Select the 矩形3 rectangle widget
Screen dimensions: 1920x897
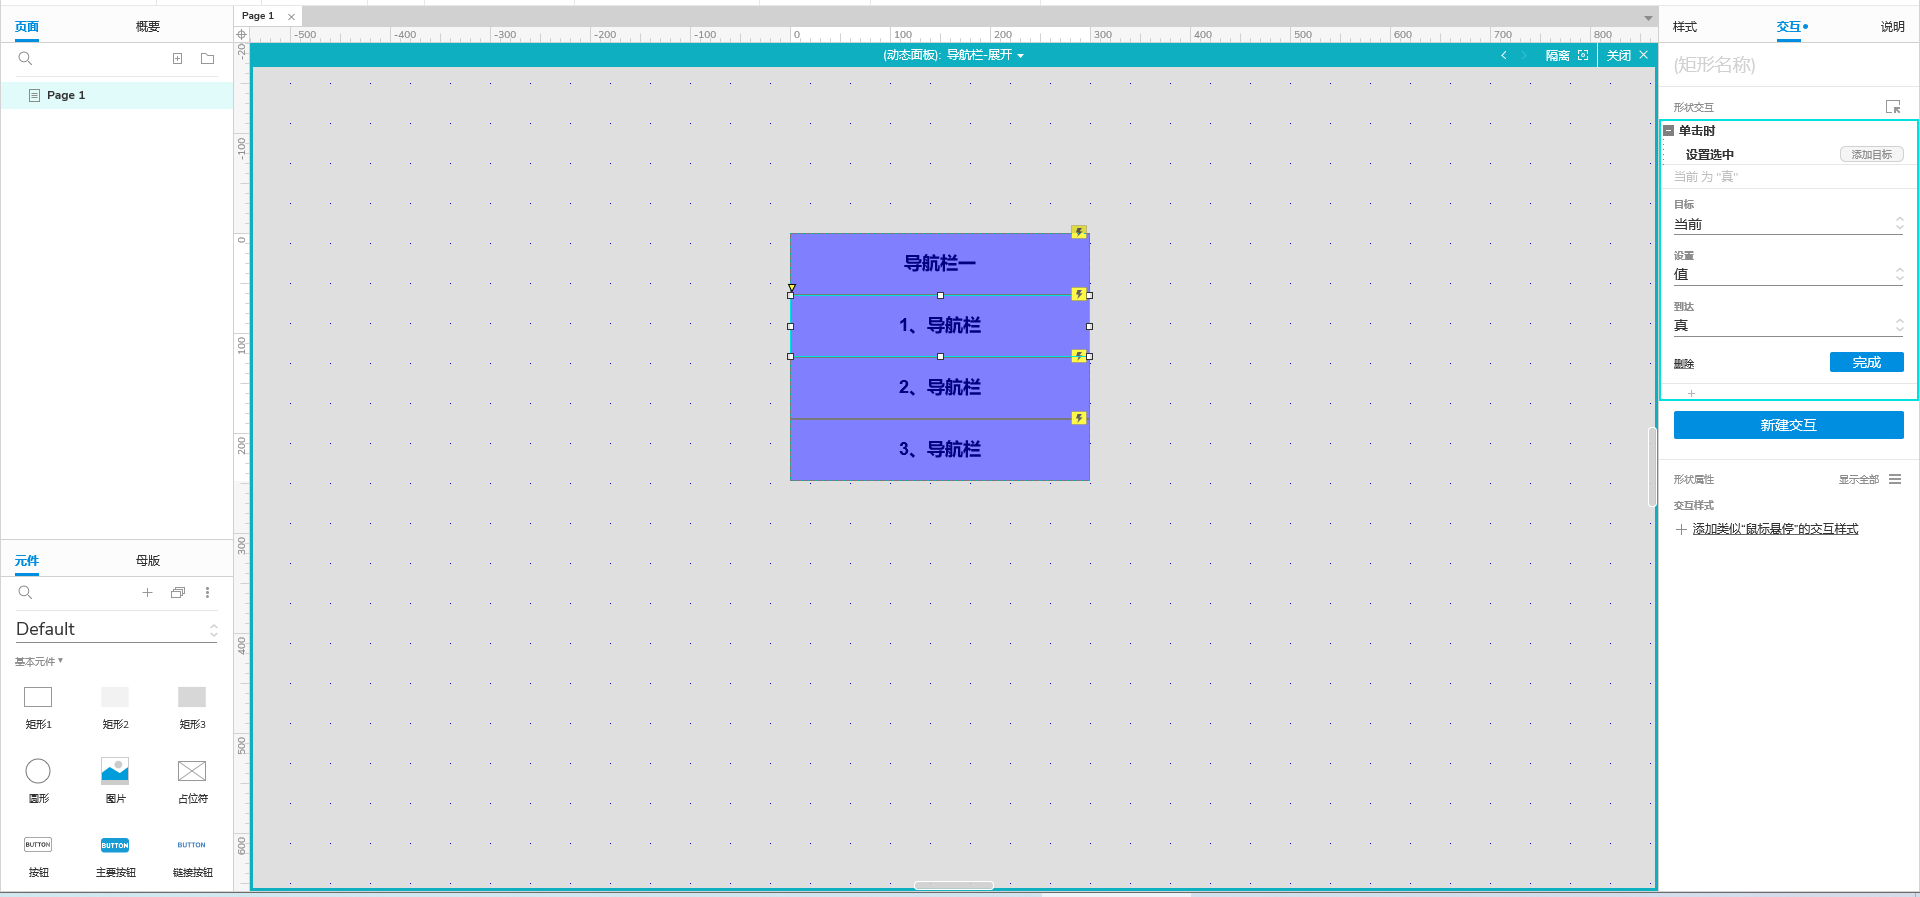coord(192,697)
